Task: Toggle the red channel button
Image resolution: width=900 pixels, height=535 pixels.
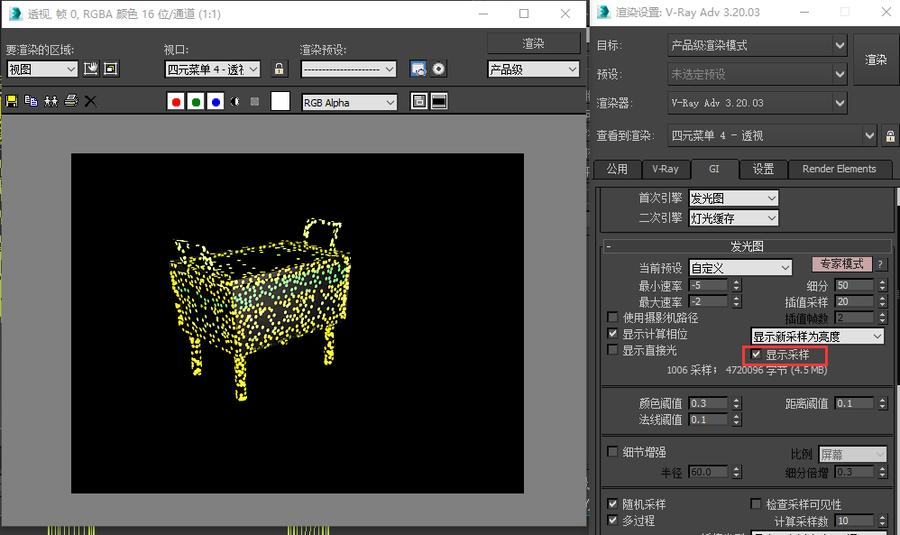Action: click(x=176, y=102)
